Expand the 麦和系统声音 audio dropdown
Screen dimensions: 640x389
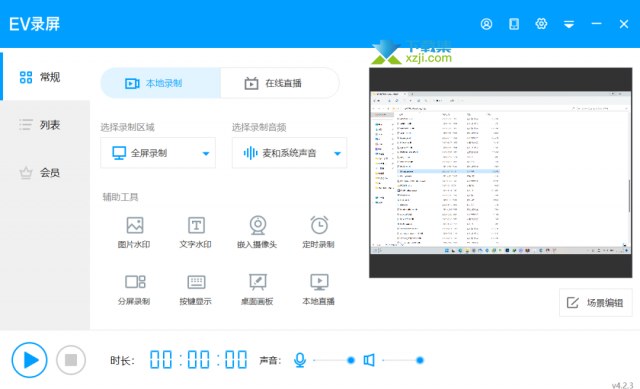click(289, 153)
